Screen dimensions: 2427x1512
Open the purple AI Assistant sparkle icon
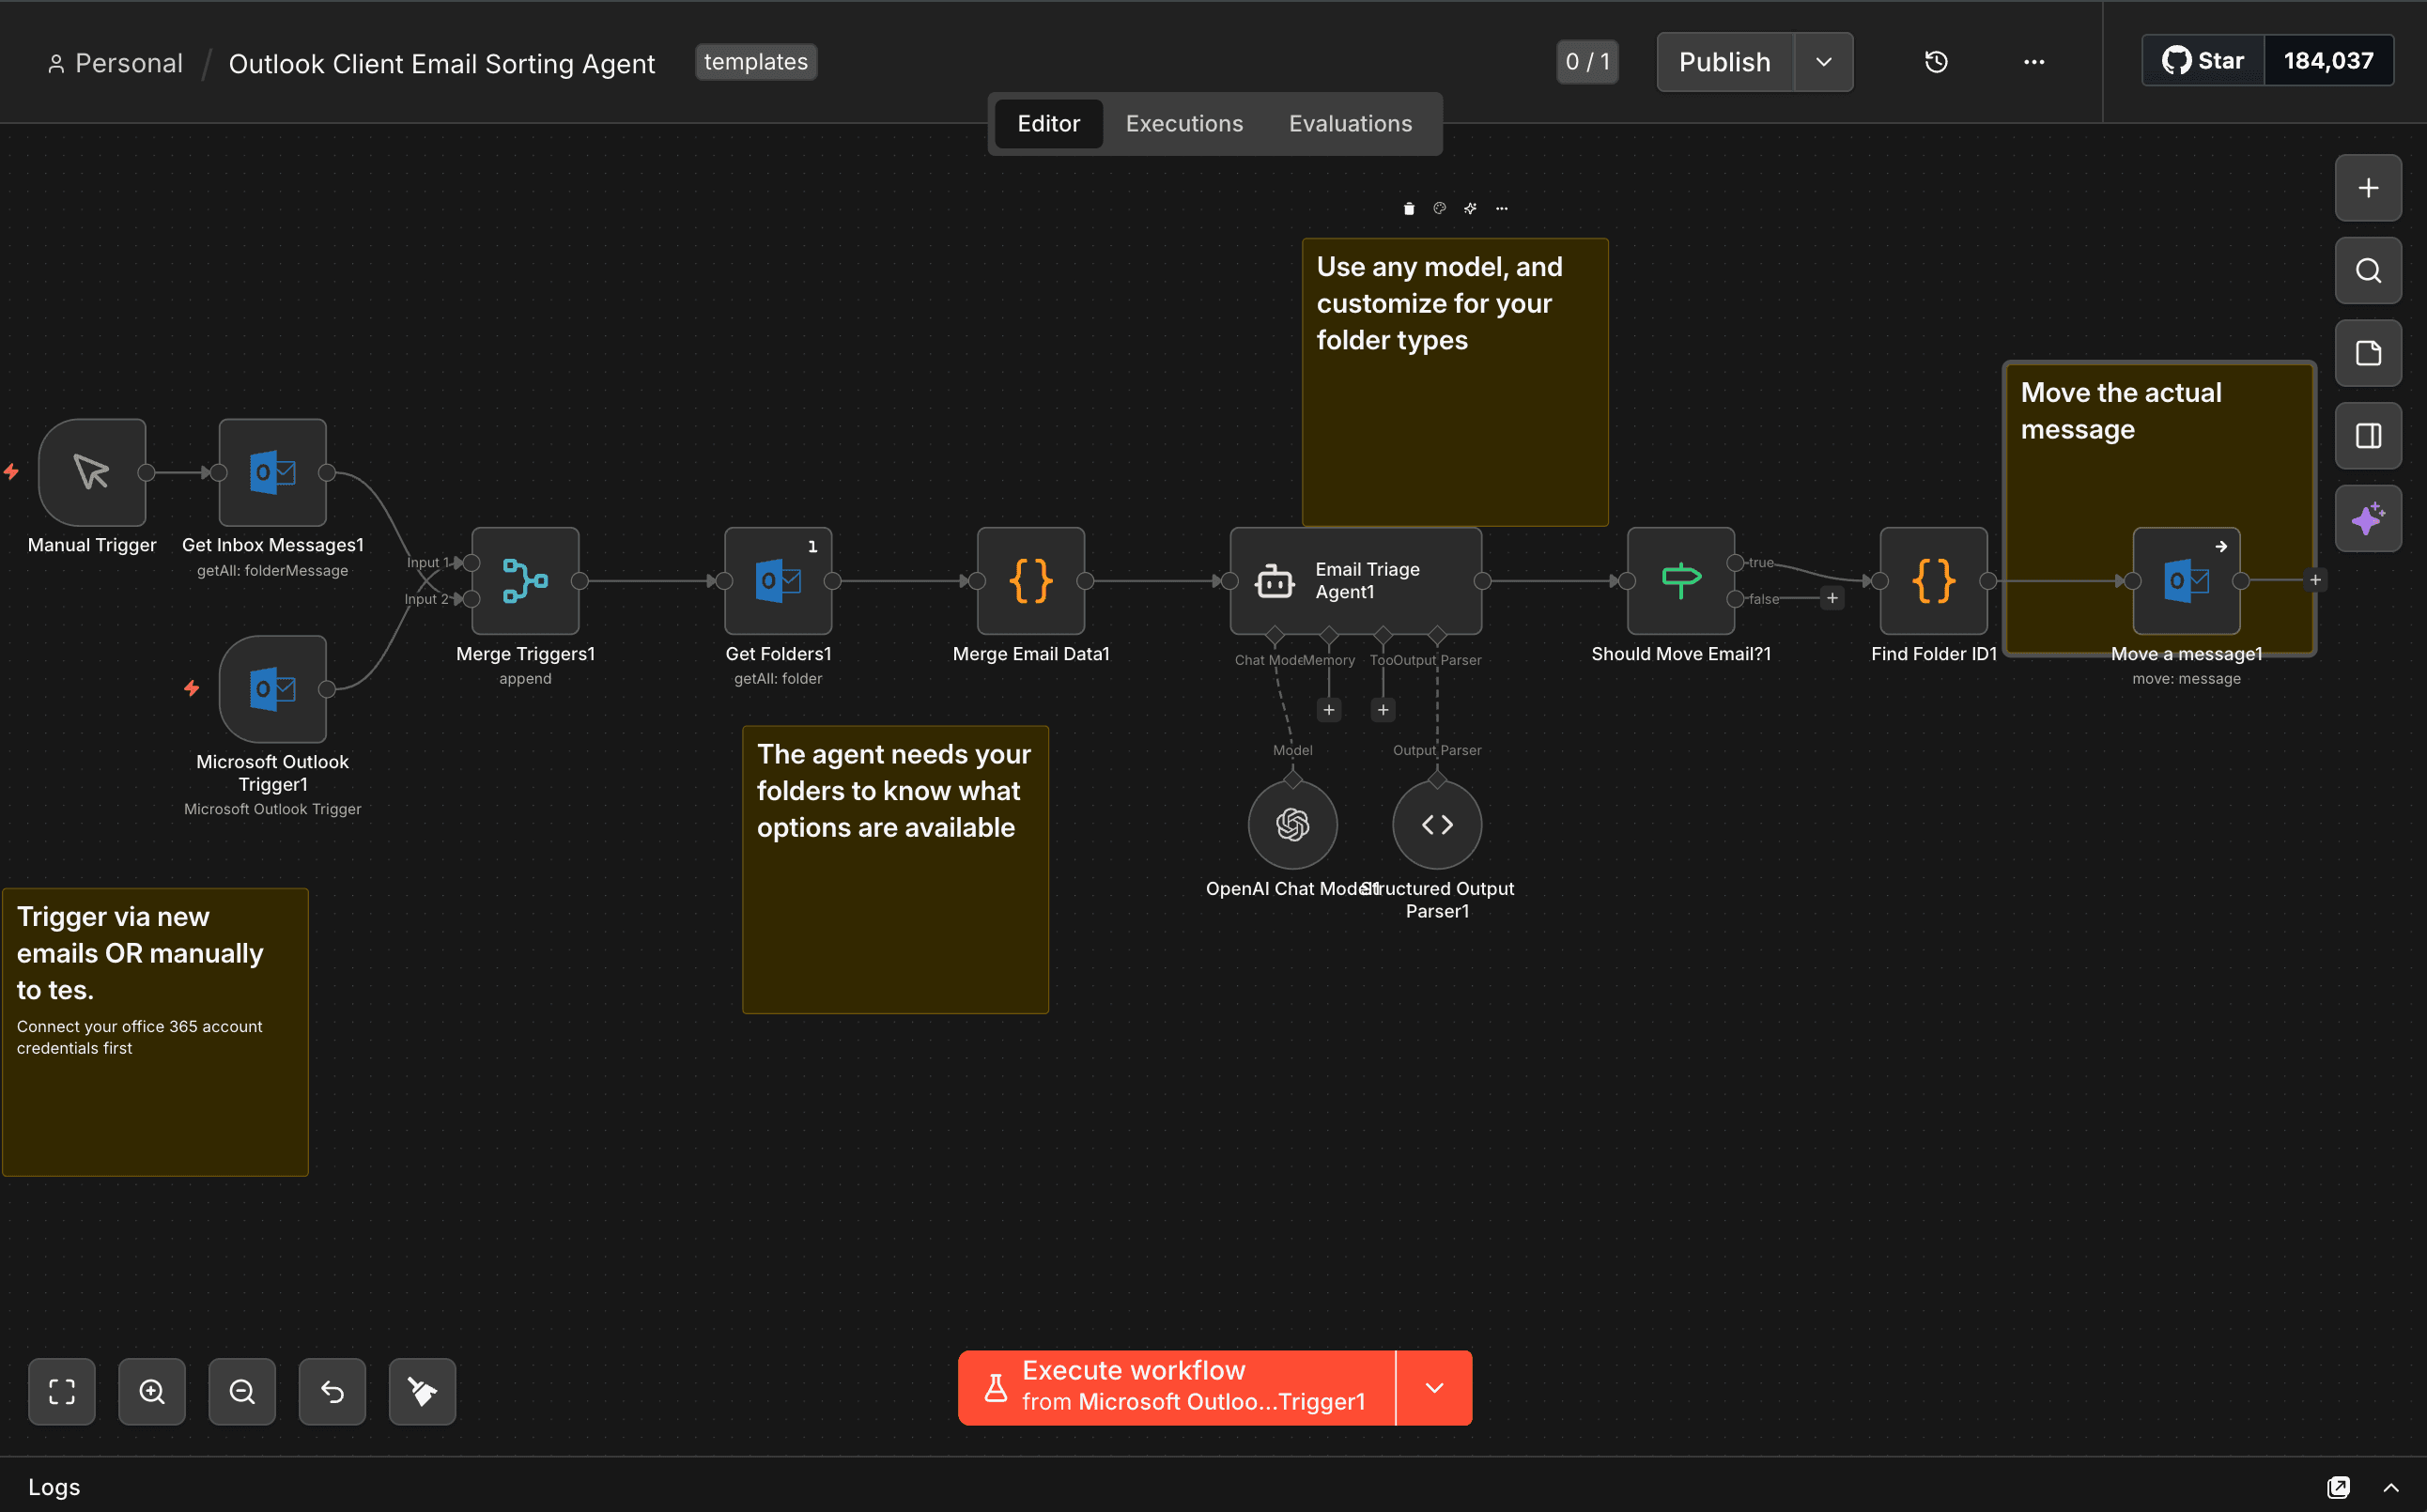(2367, 518)
